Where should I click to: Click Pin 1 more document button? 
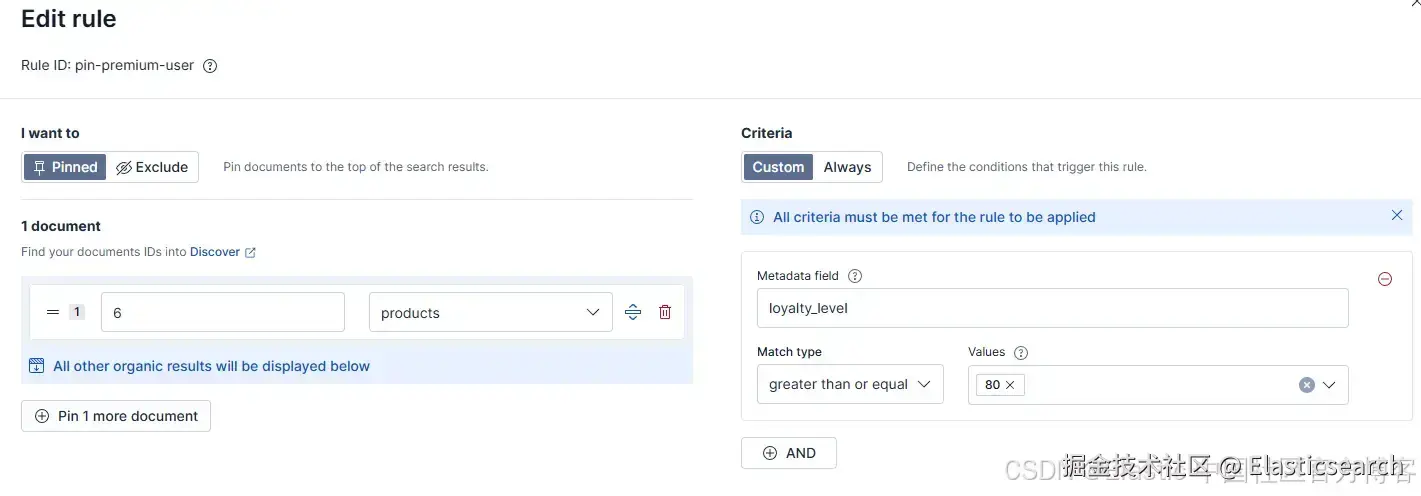point(116,416)
